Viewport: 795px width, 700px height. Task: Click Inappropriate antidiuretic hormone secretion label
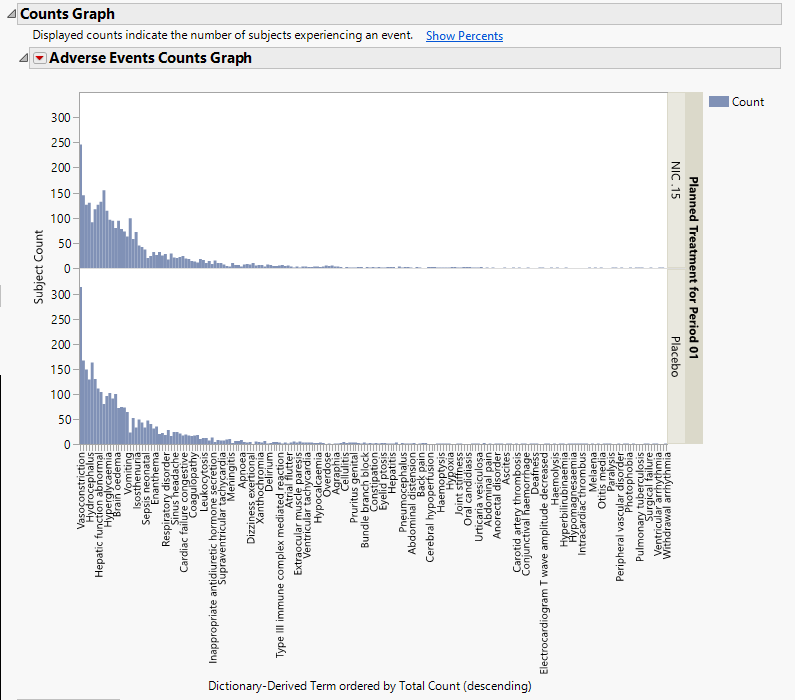click(213, 558)
